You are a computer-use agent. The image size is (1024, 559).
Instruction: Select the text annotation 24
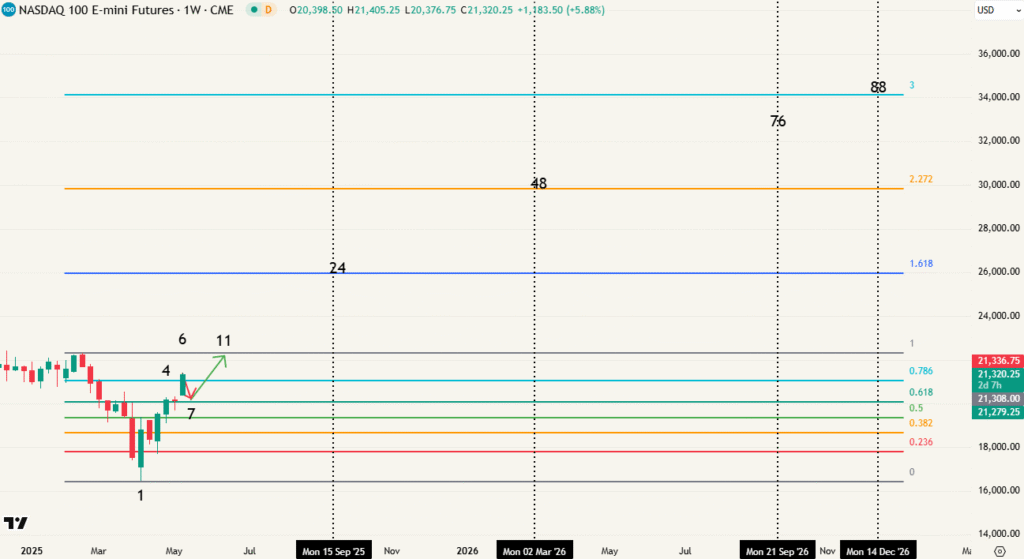tap(338, 268)
